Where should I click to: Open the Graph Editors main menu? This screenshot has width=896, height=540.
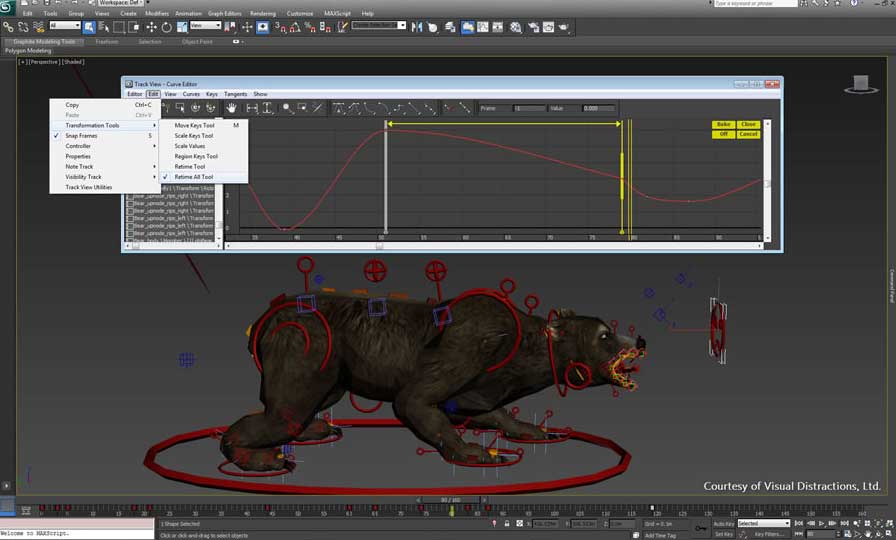click(x=224, y=13)
